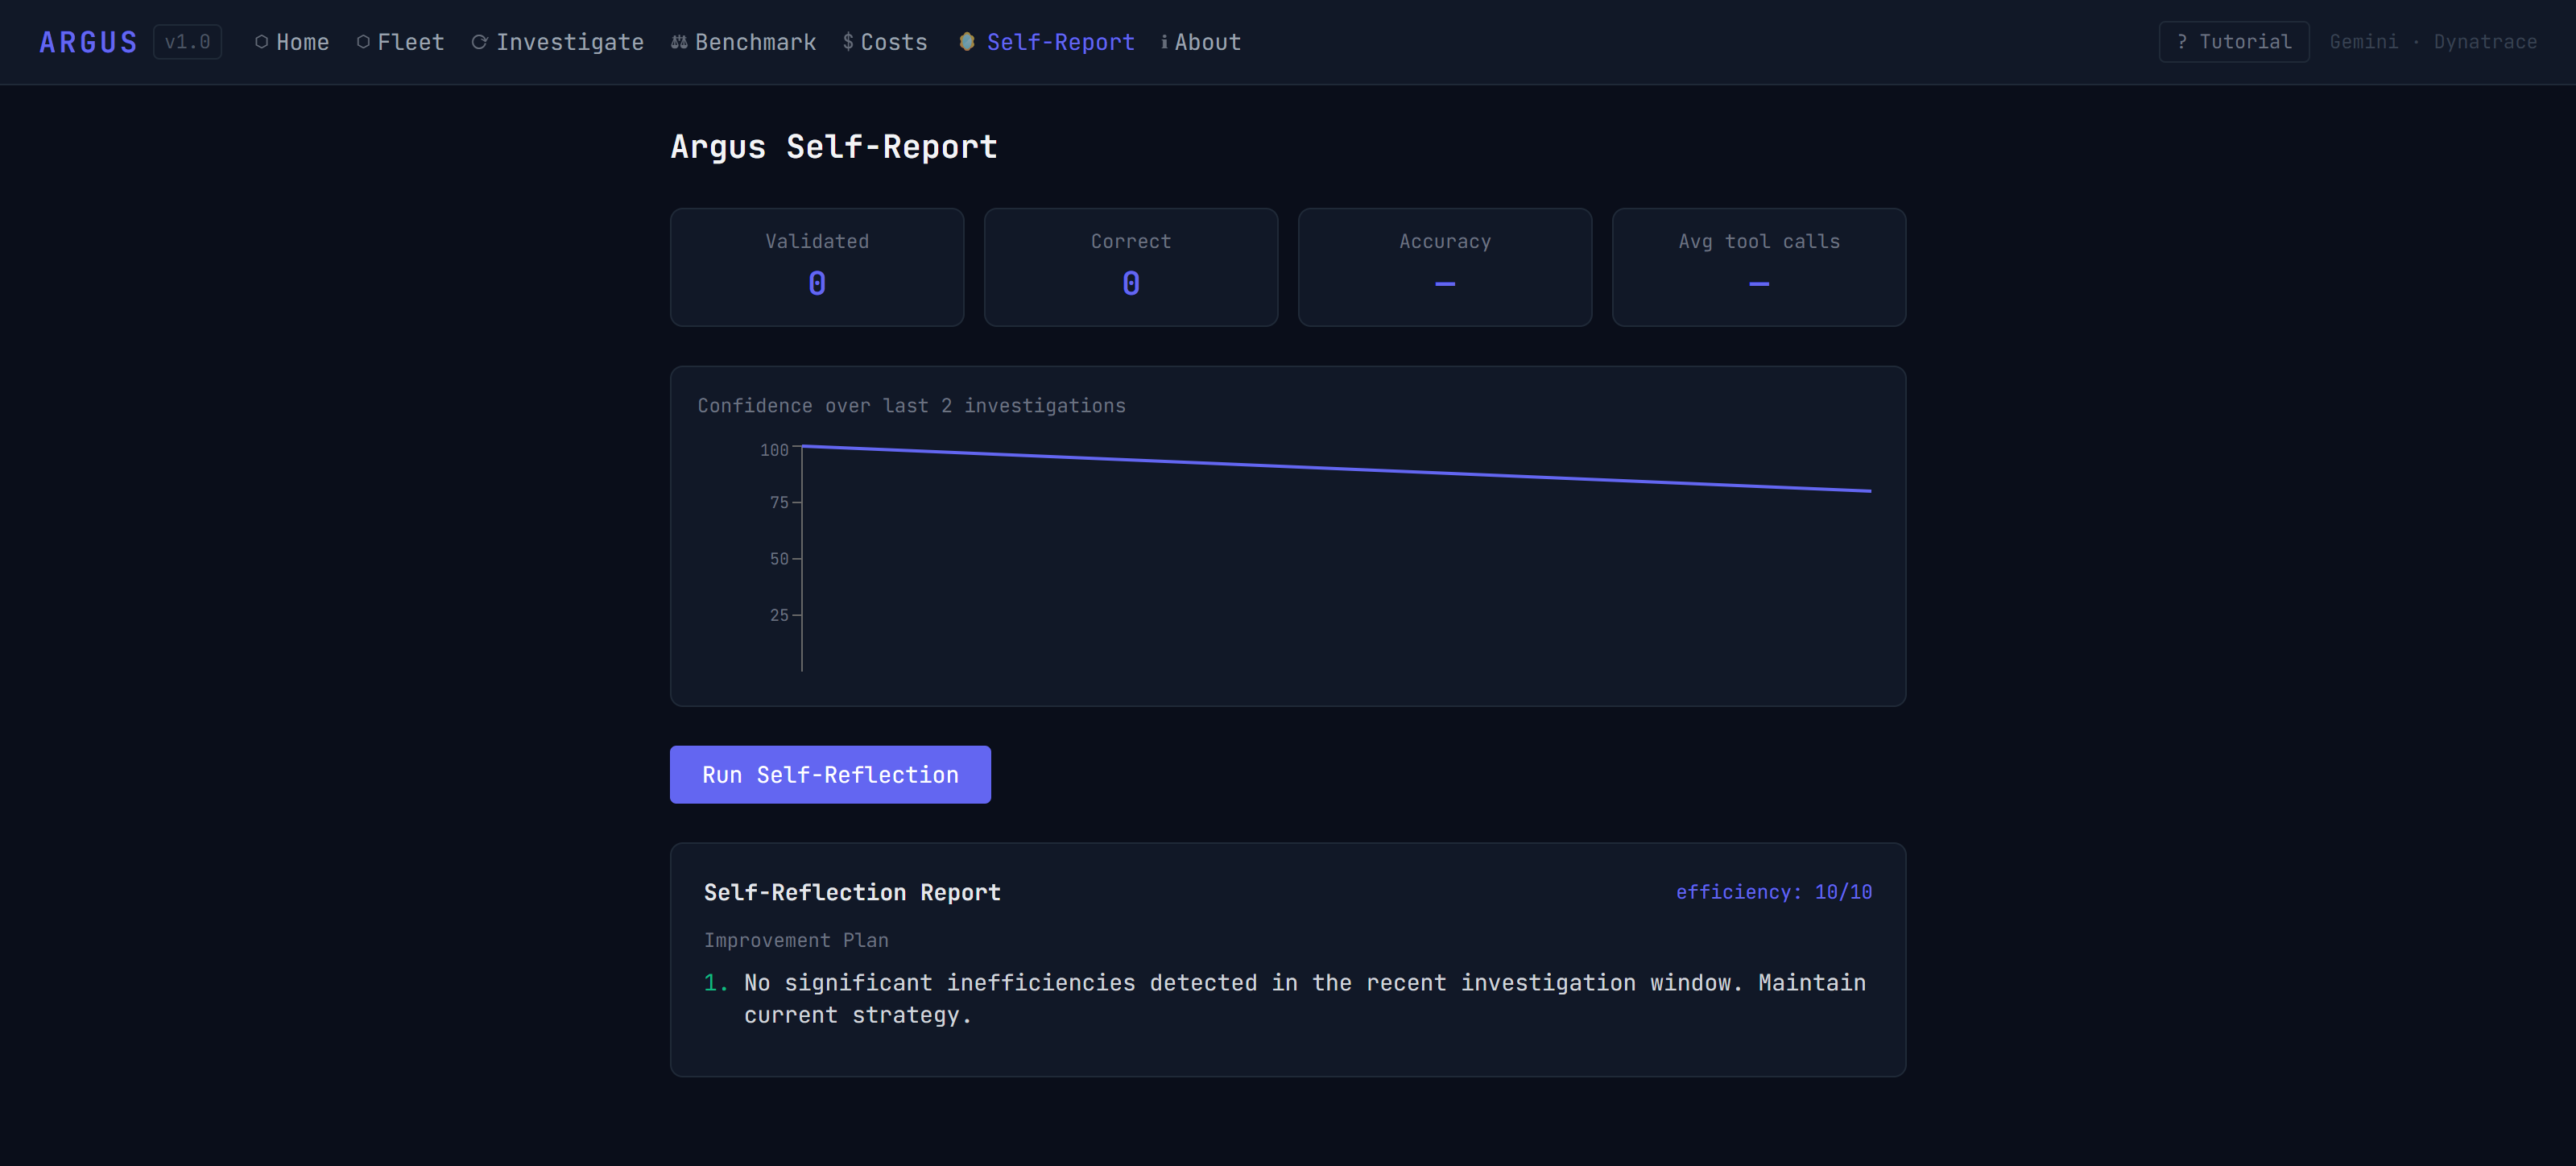Click the Self-Report hexagon icon
This screenshot has width=2576, height=1166.
tap(966, 42)
